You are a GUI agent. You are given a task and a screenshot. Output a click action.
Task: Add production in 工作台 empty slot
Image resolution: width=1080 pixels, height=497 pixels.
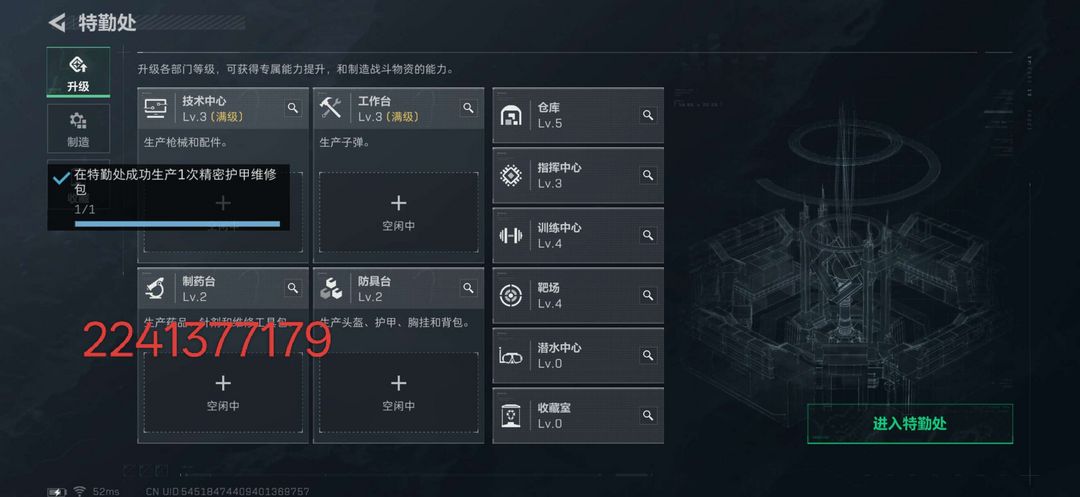399,212
